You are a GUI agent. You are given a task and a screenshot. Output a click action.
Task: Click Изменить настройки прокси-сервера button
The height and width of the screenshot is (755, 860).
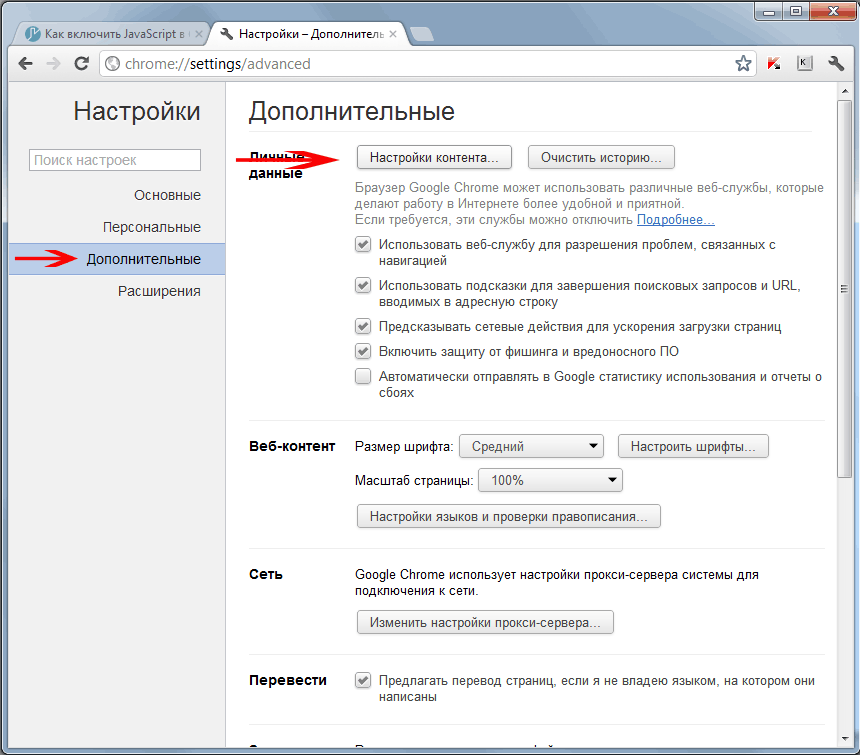pyautogui.click(x=485, y=622)
